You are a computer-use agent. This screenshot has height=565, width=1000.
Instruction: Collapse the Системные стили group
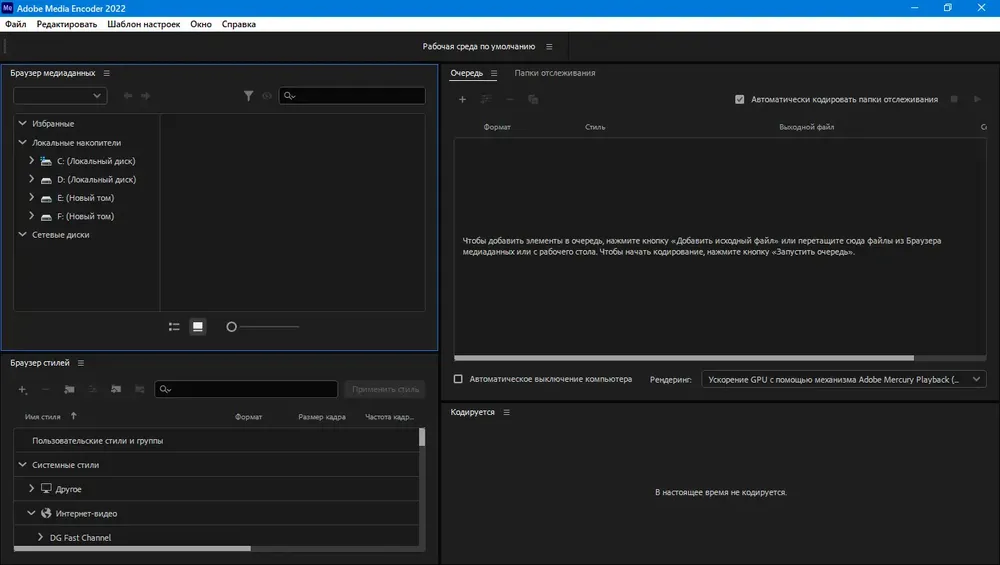coord(22,465)
